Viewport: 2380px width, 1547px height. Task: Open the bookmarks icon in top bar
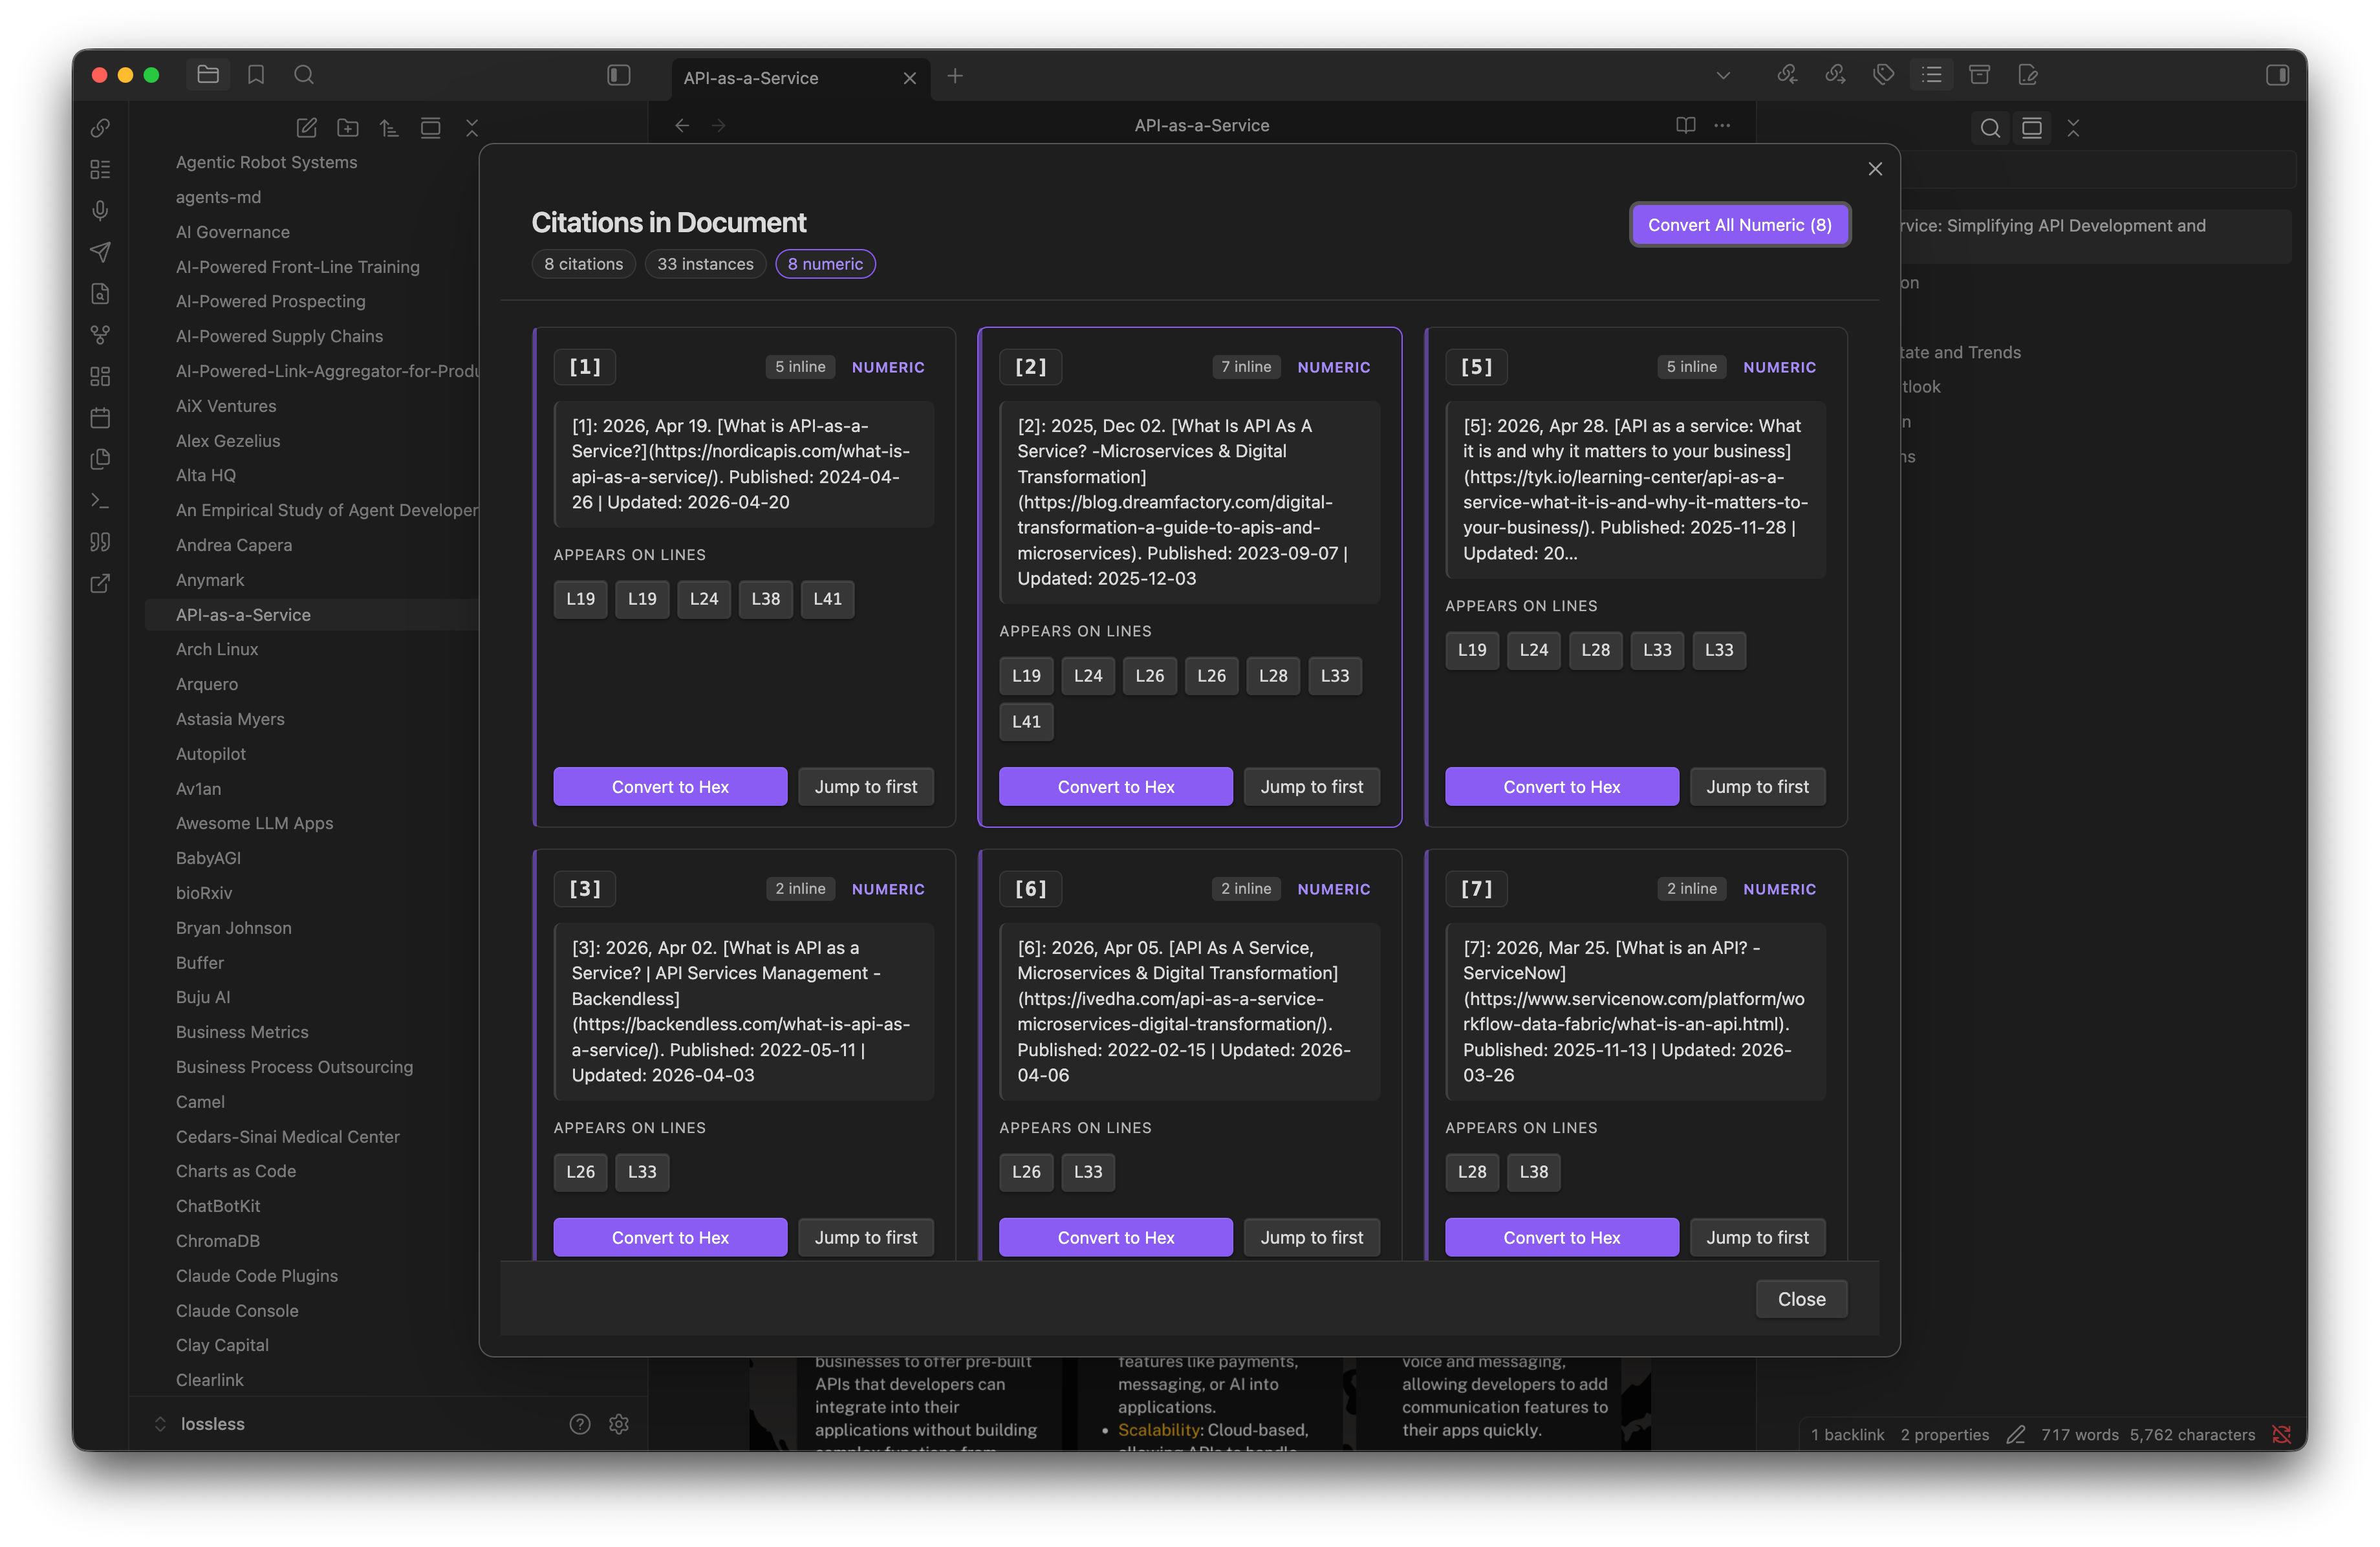click(256, 75)
